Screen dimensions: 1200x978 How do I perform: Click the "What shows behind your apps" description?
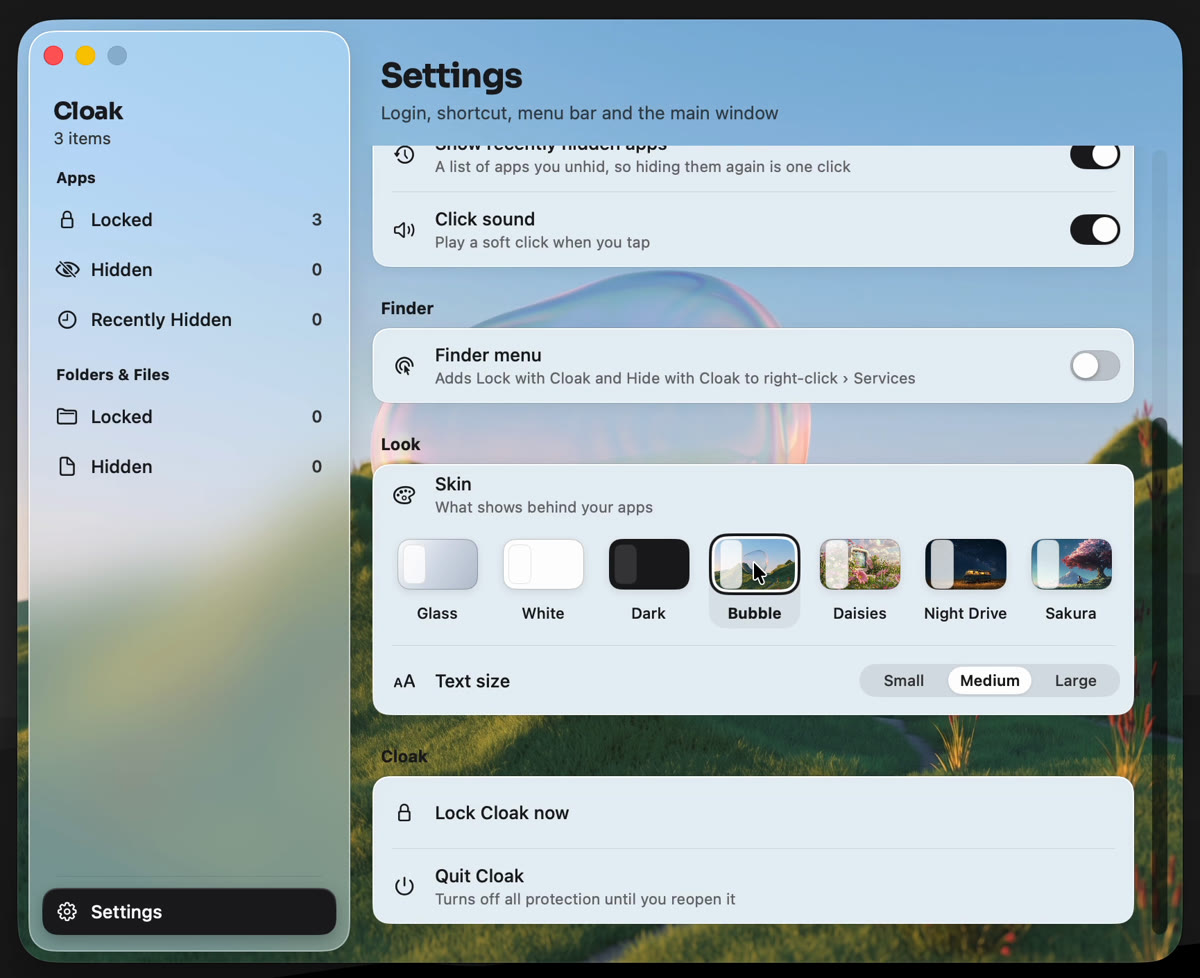click(544, 508)
